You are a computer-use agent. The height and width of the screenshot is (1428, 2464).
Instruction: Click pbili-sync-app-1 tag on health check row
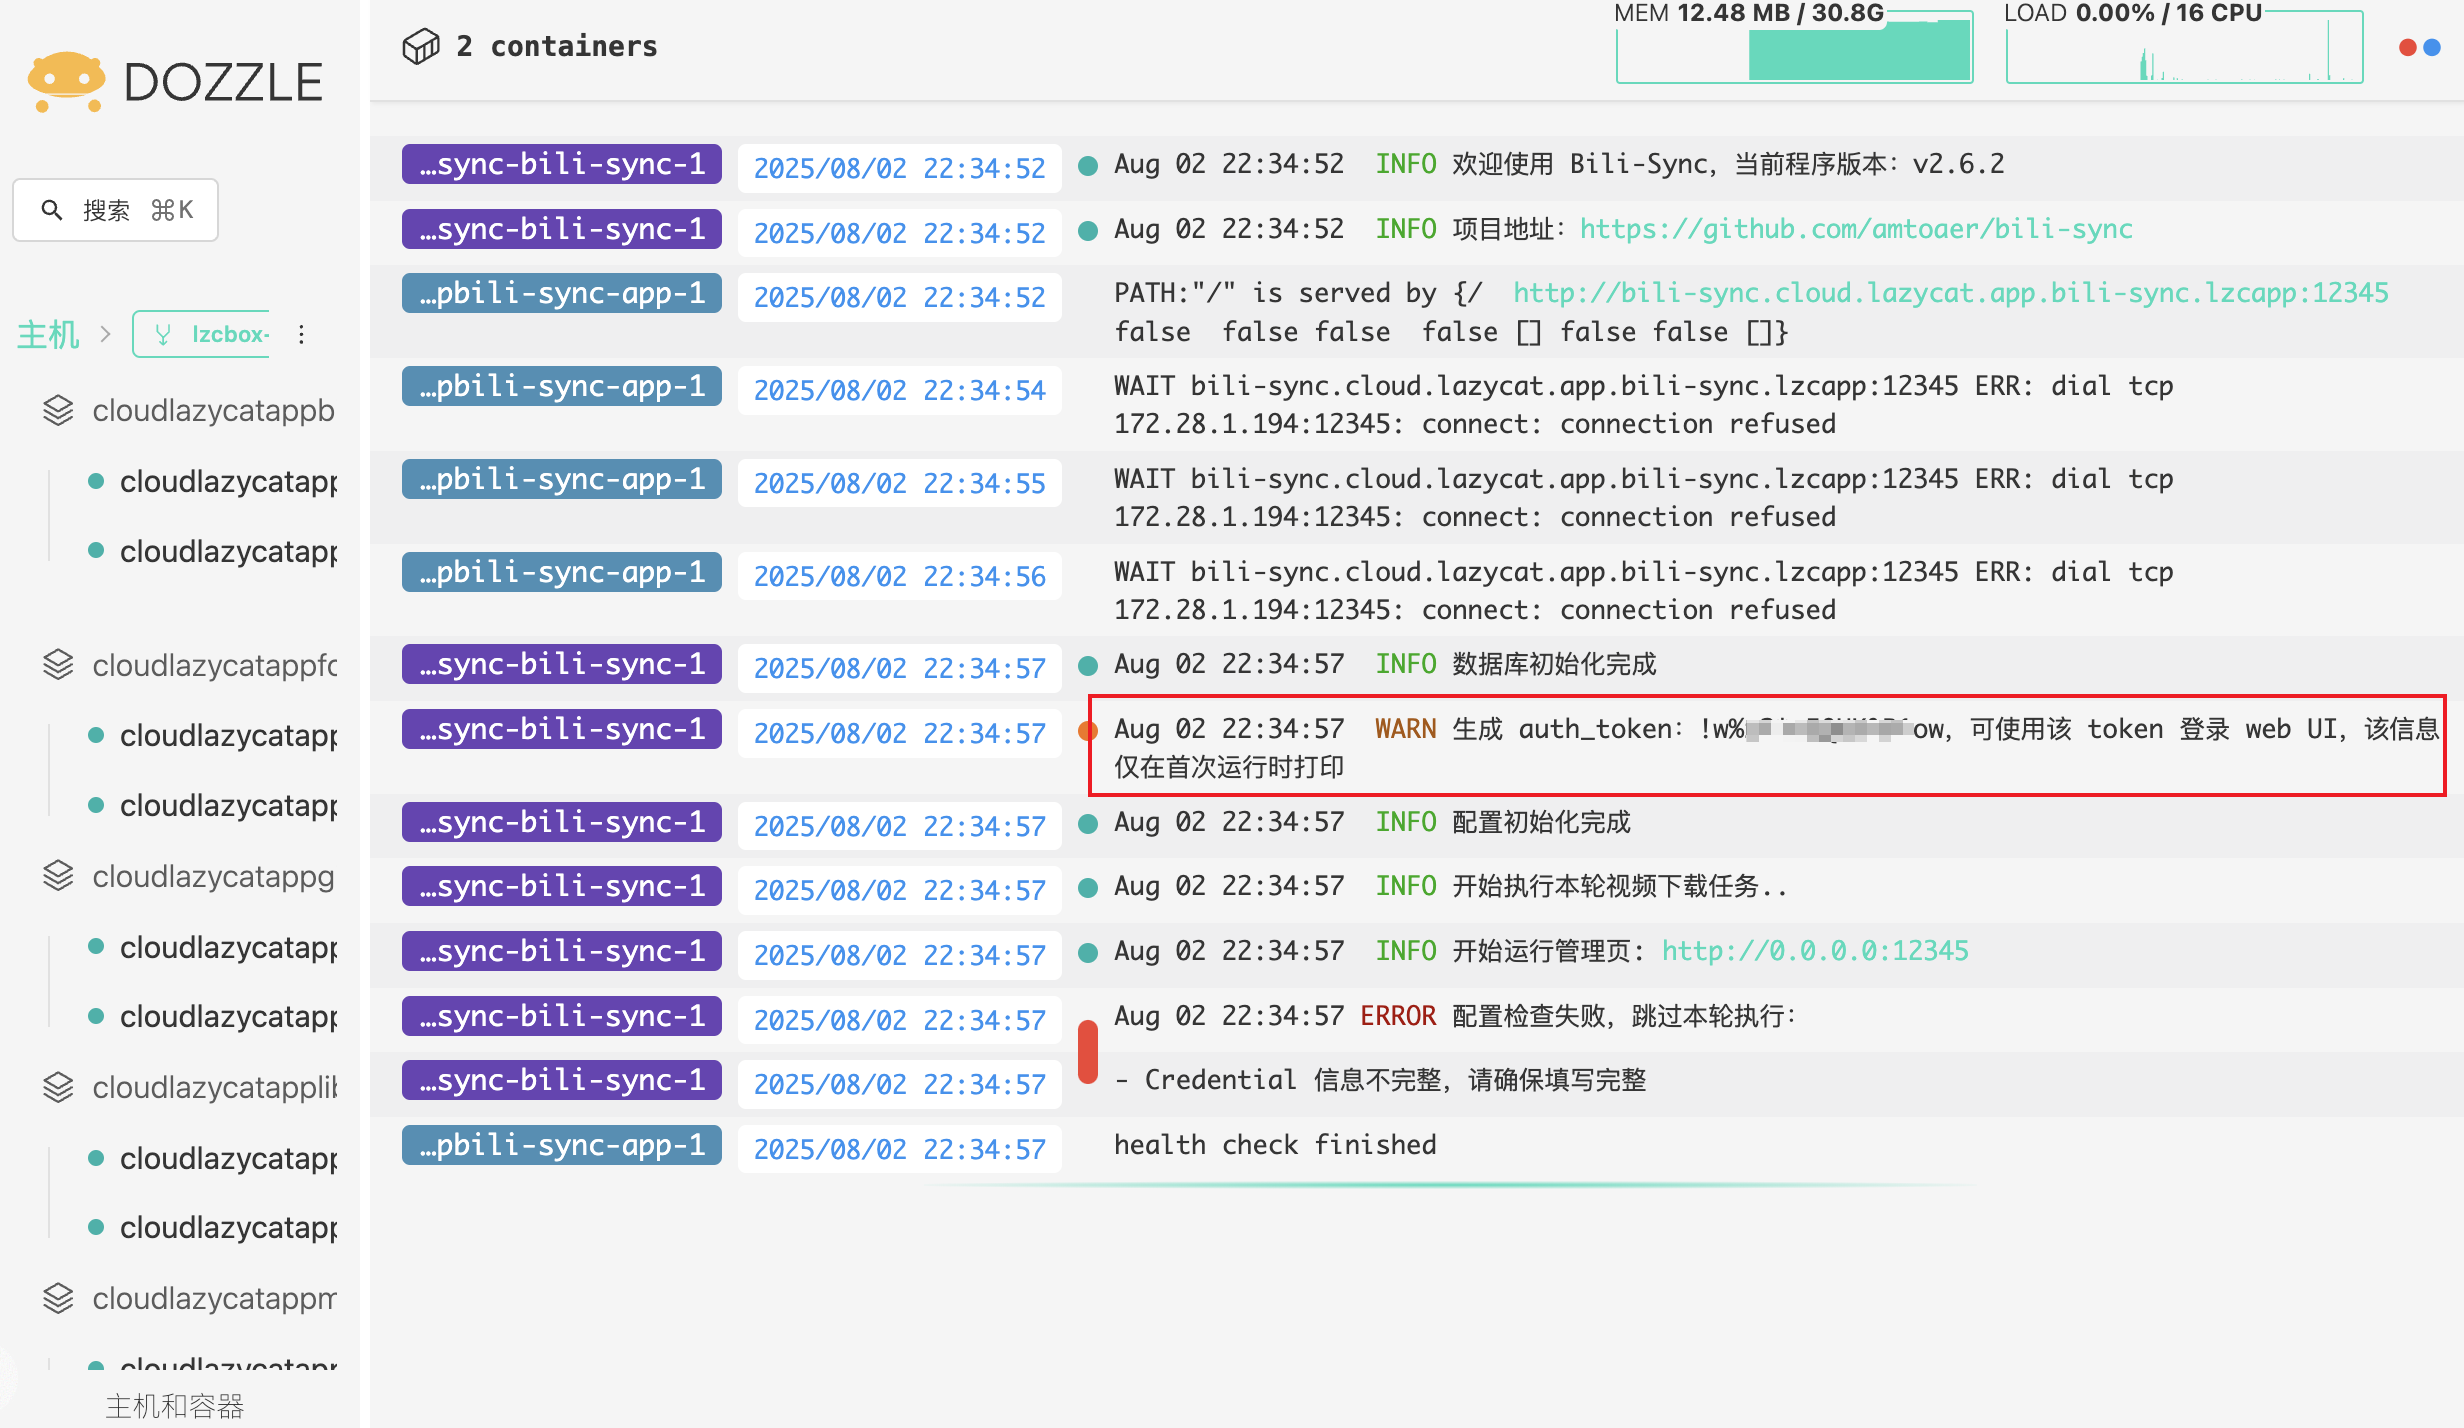[562, 1145]
